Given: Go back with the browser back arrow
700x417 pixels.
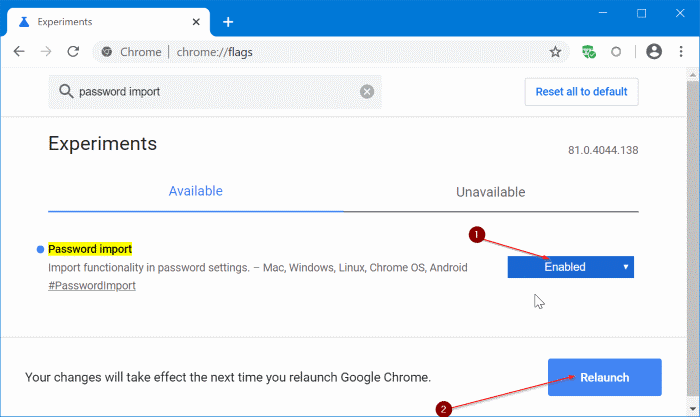Looking at the screenshot, I should [x=19, y=52].
